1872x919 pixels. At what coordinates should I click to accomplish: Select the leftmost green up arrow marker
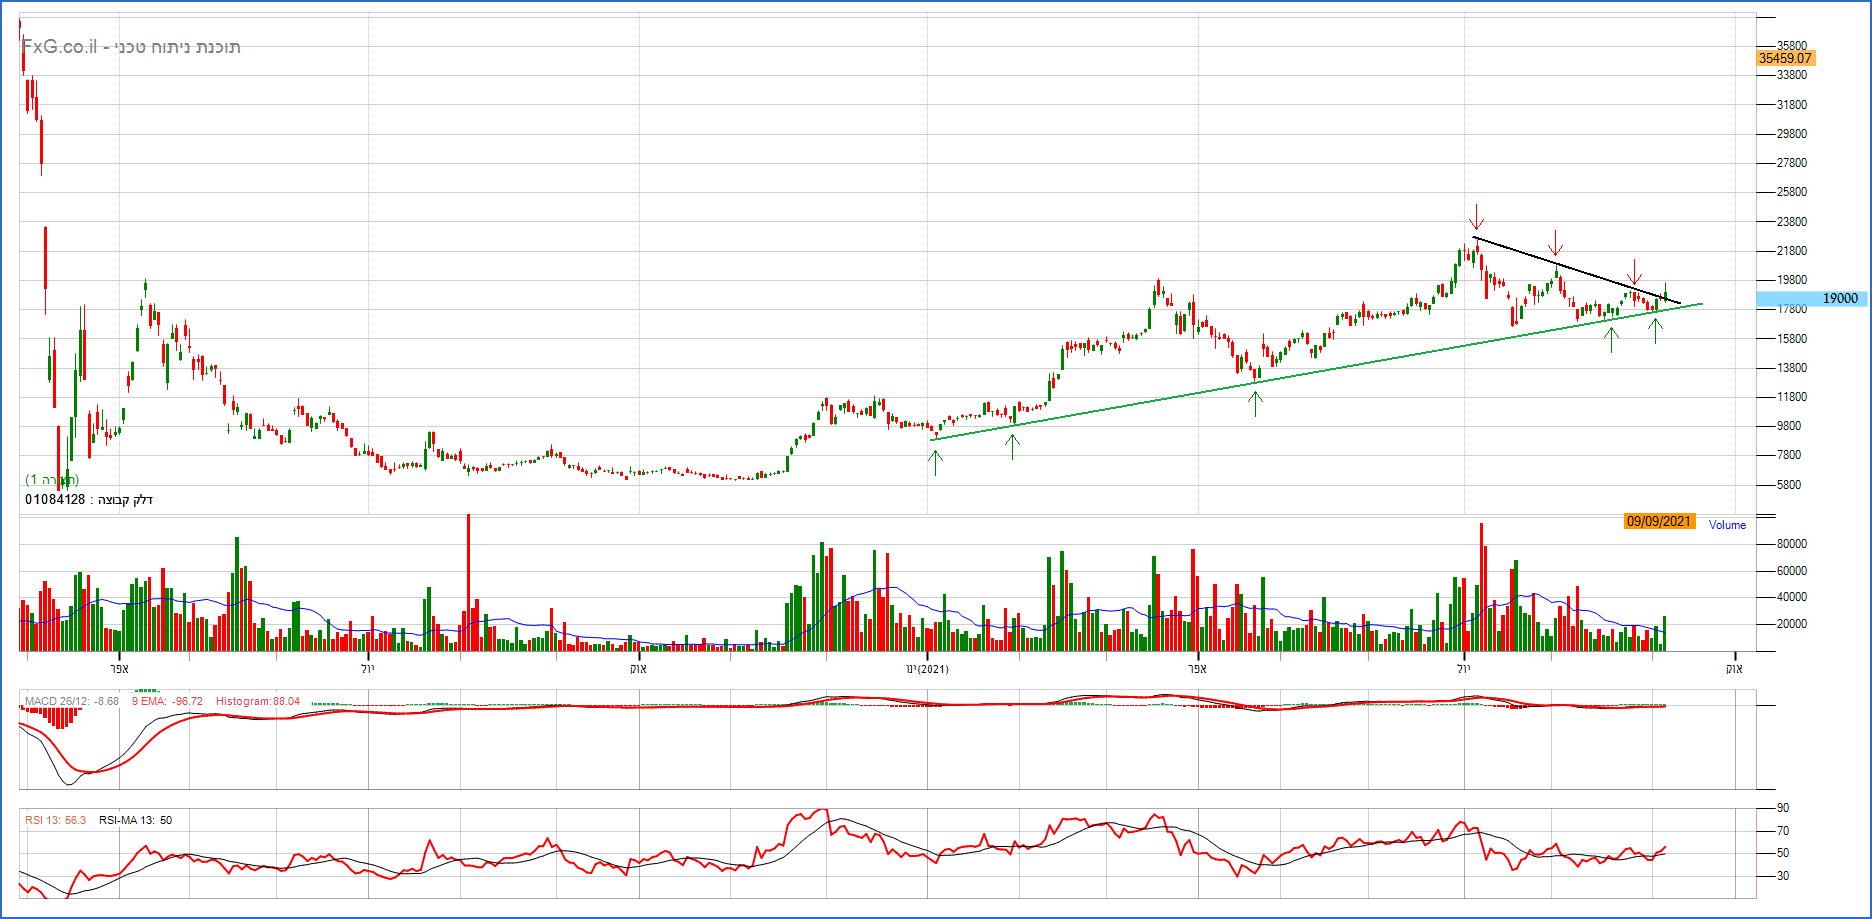tap(935, 462)
